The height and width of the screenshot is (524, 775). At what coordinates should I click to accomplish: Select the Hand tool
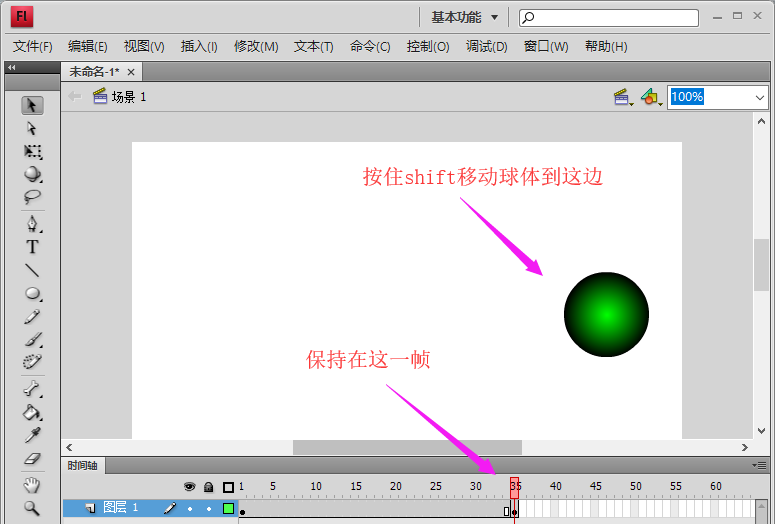pyautogui.click(x=32, y=485)
